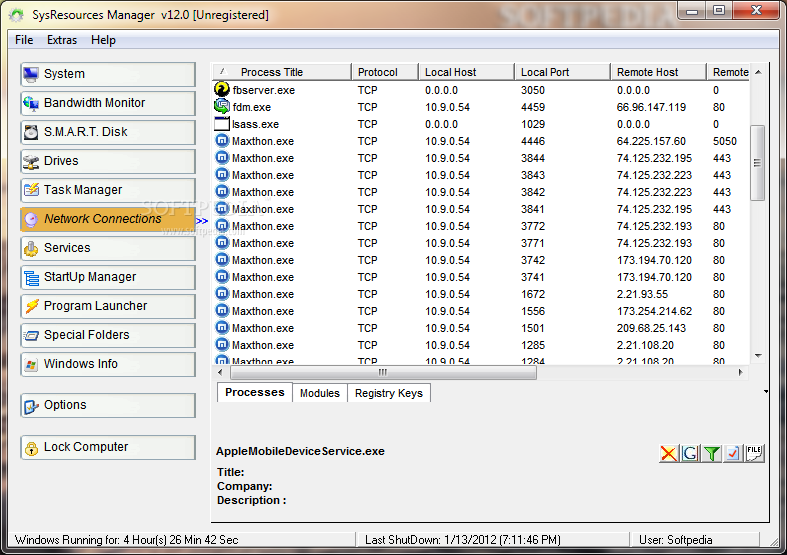Click remote host 64.225.157.60
Image resolution: width=787 pixels, height=555 pixels.
651,142
